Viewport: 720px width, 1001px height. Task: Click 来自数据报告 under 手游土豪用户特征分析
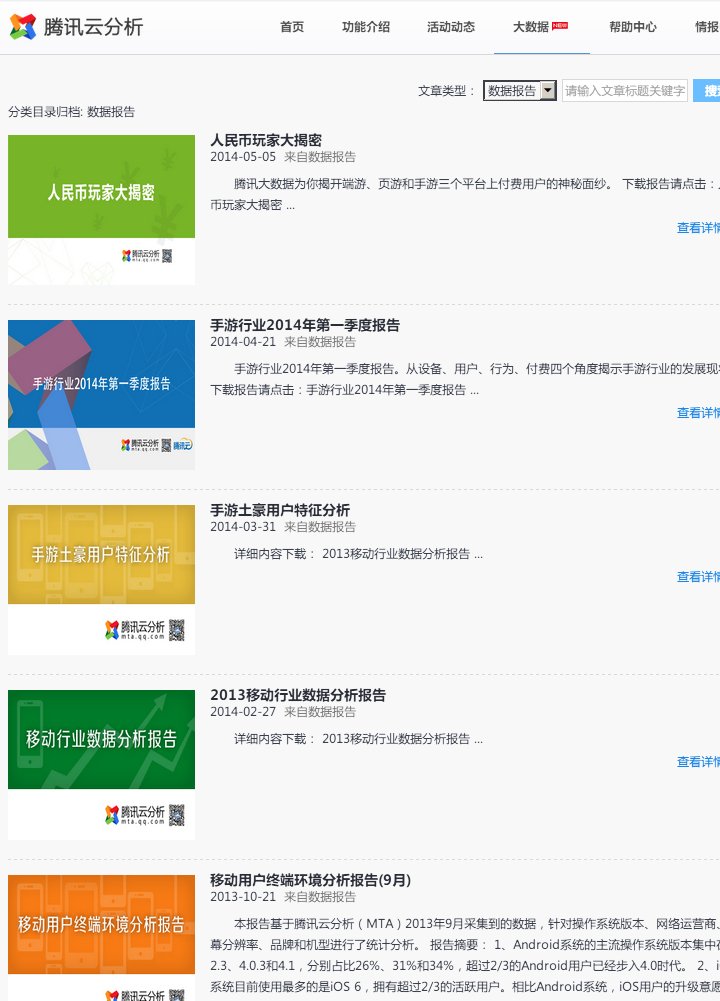(x=320, y=527)
